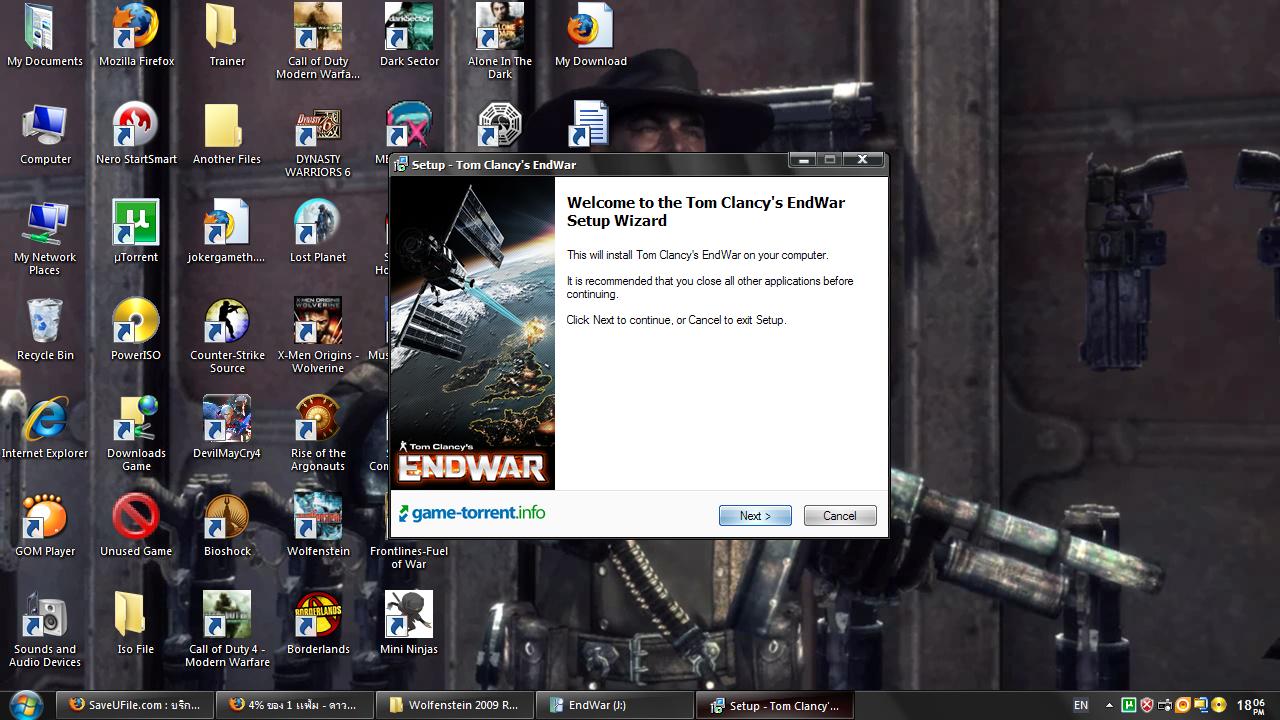Viewport: 1280px width, 720px height.
Task: Switch to the EndWar (J:) taskbar window
Action: (615, 705)
